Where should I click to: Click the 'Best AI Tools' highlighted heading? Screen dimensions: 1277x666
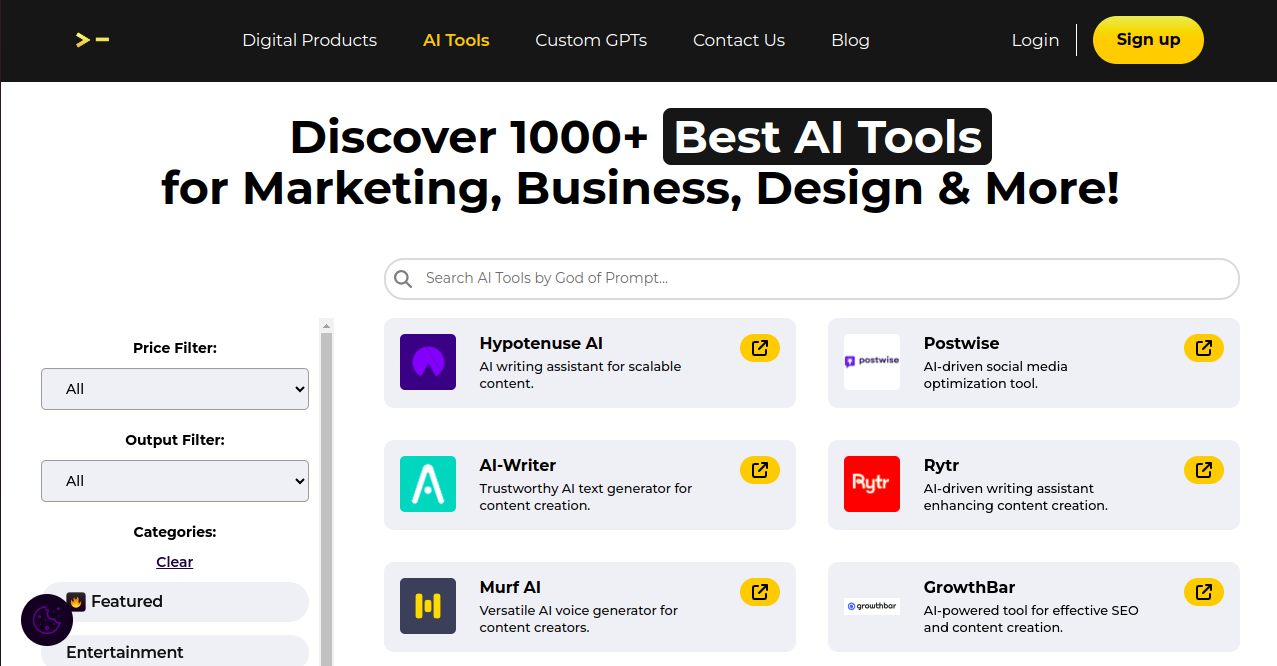click(828, 137)
